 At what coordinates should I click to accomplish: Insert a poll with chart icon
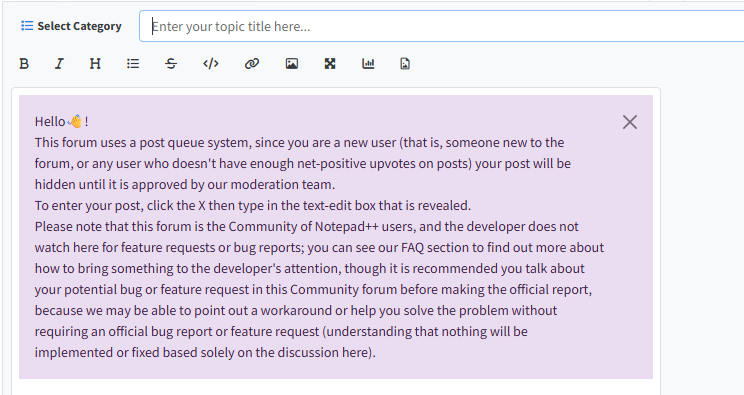368,64
